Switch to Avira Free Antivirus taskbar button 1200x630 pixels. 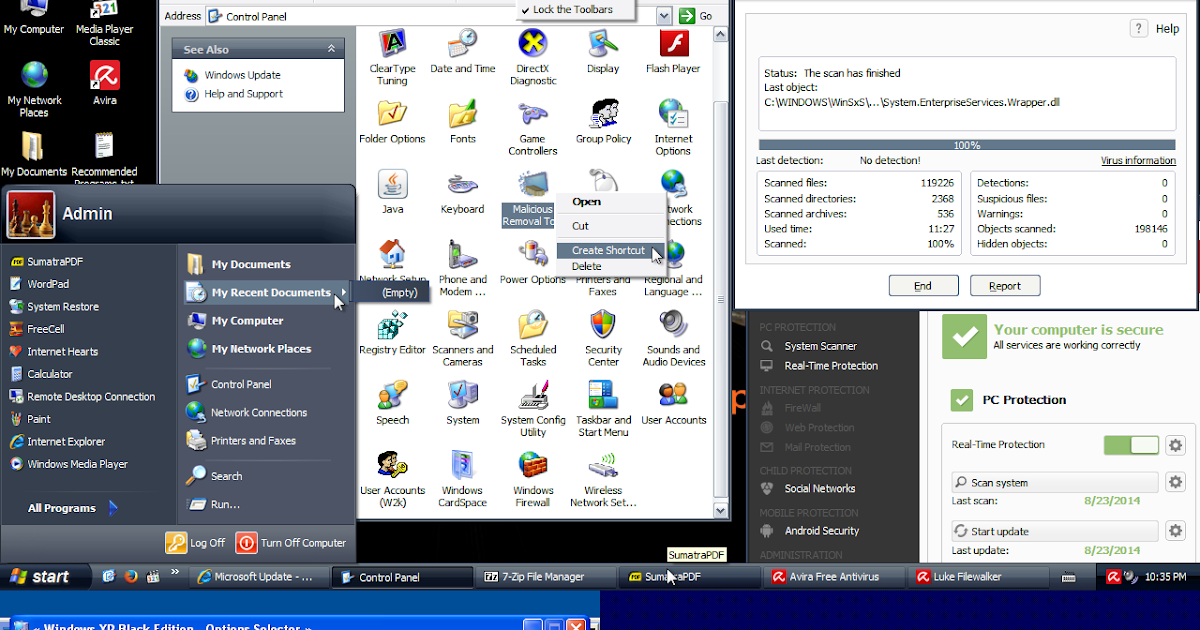click(x=833, y=577)
